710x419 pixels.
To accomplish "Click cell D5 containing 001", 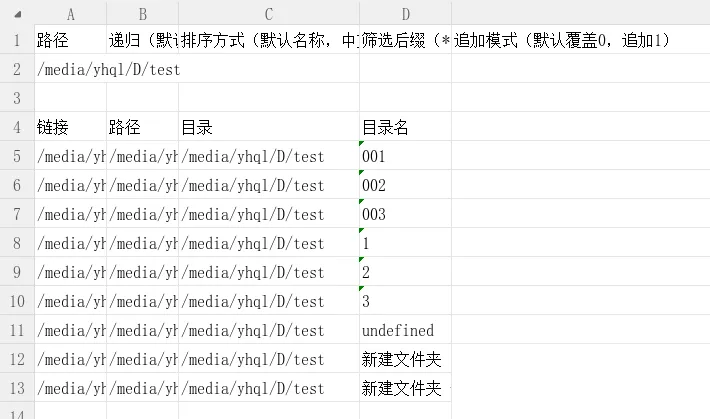I will 405,156.
